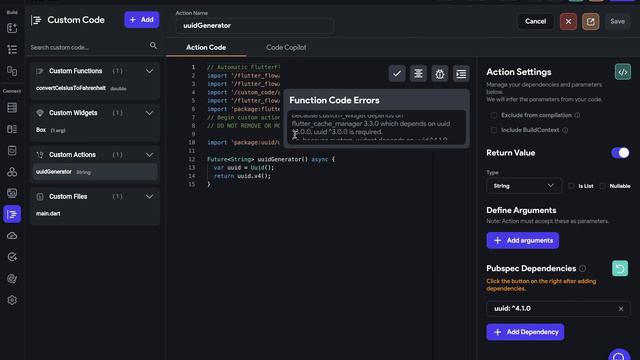Click the orange open-in-editor icon

pos(591,21)
